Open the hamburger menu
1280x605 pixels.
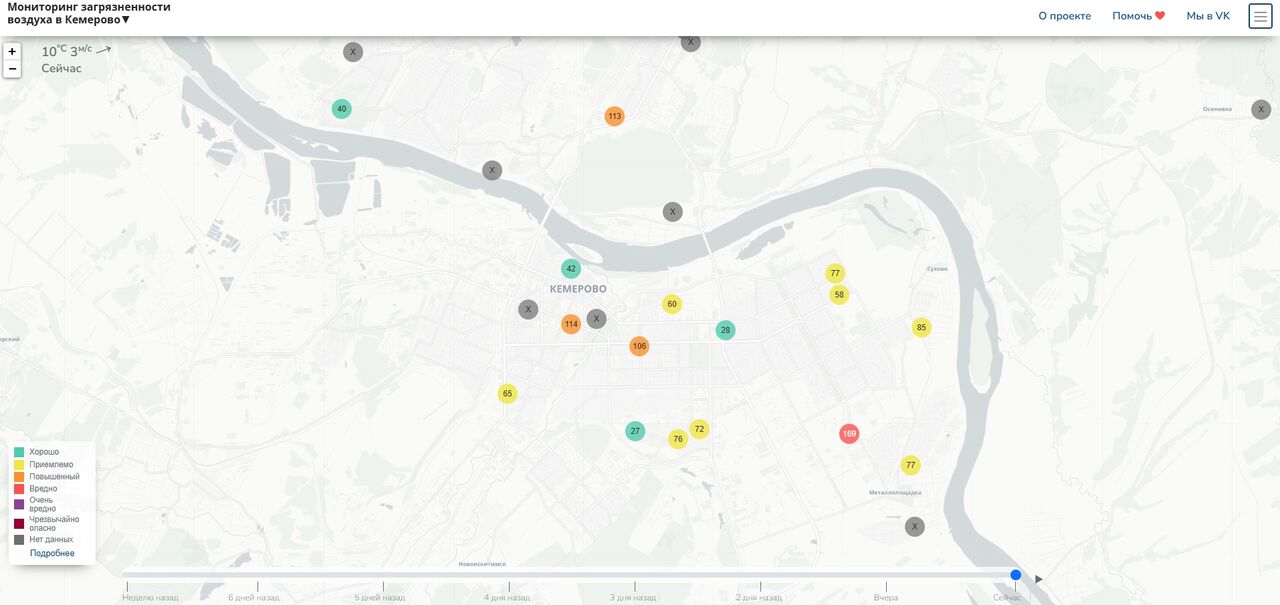coord(1260,16)
